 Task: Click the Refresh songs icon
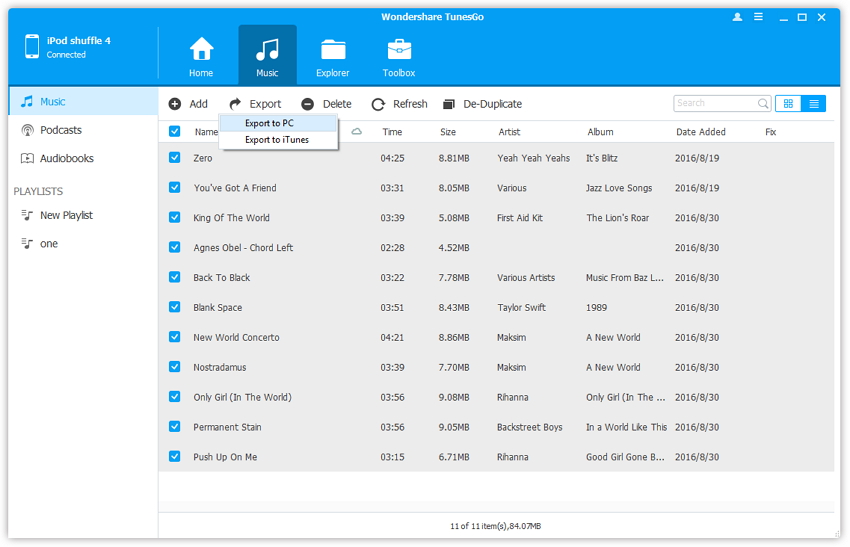(378, 104)
